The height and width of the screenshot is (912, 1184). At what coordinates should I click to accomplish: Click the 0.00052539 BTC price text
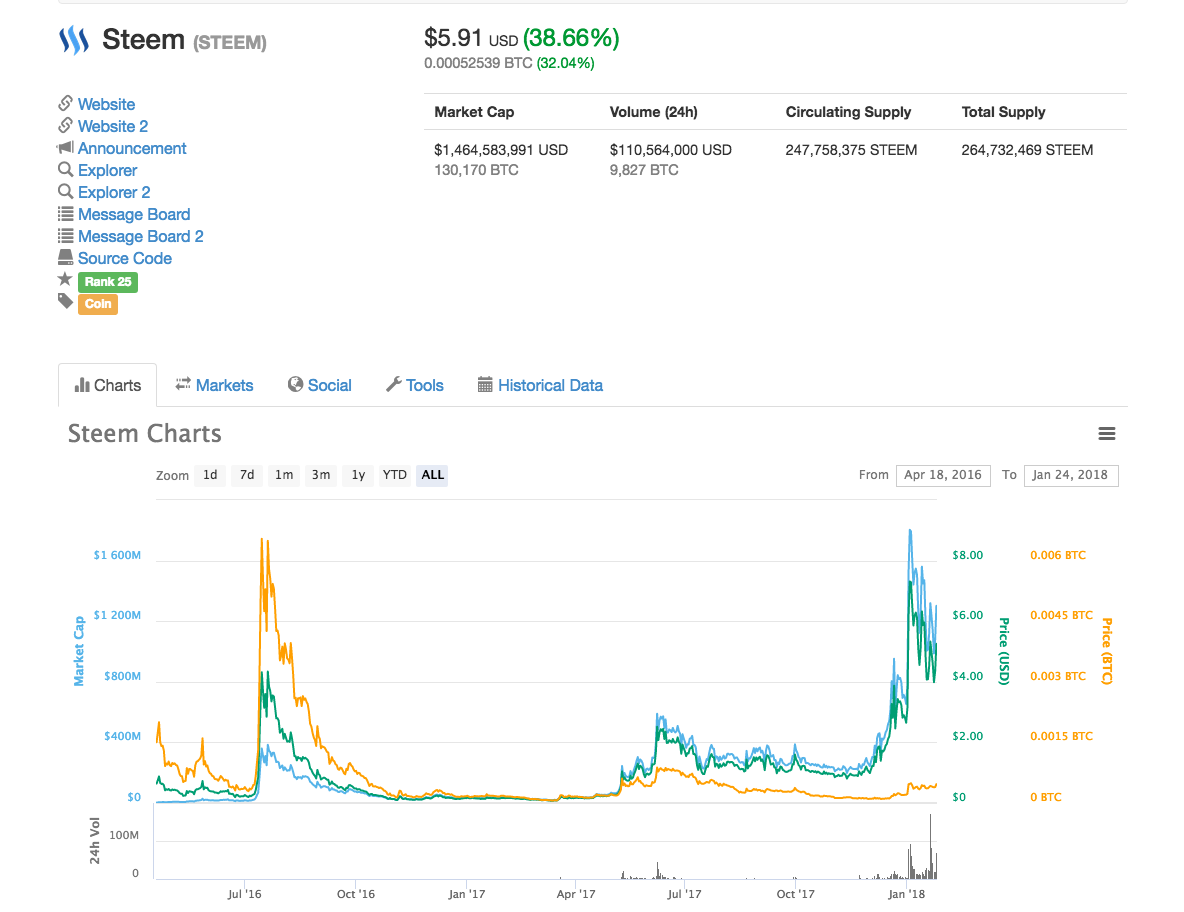click(478, 63)
